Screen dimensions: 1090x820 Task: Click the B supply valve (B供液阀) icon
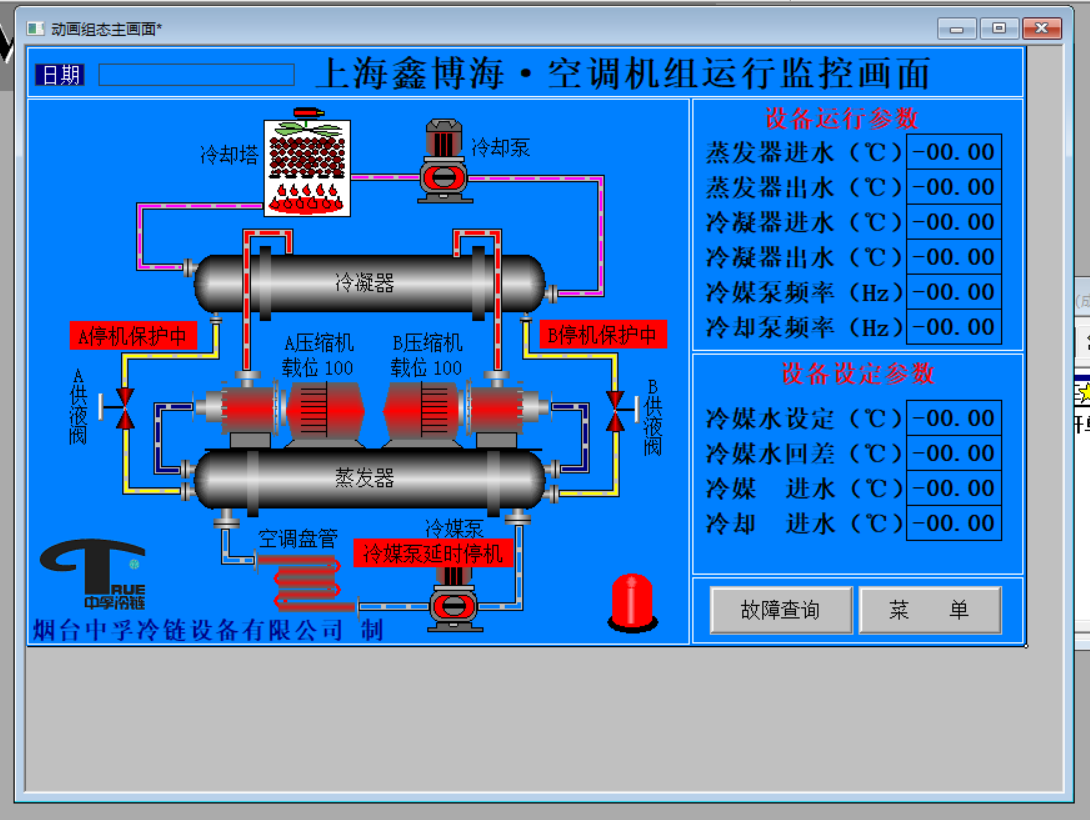pos(617,411)
